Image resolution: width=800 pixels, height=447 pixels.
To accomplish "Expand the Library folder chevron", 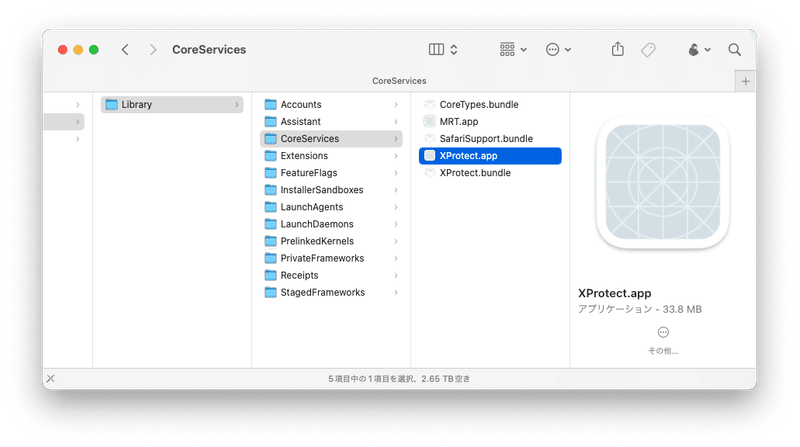I will click(237, 105).
